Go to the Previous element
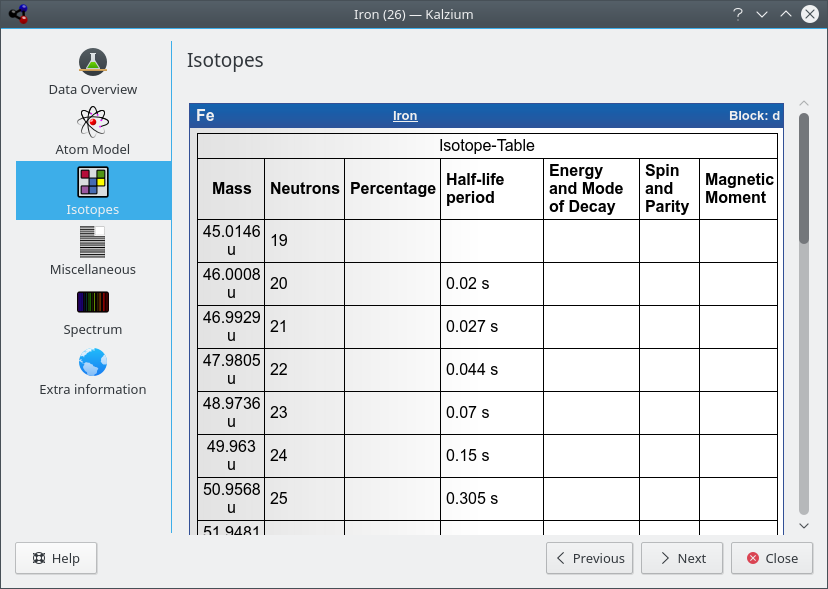 pyautogui.click(x=590, y=558)
